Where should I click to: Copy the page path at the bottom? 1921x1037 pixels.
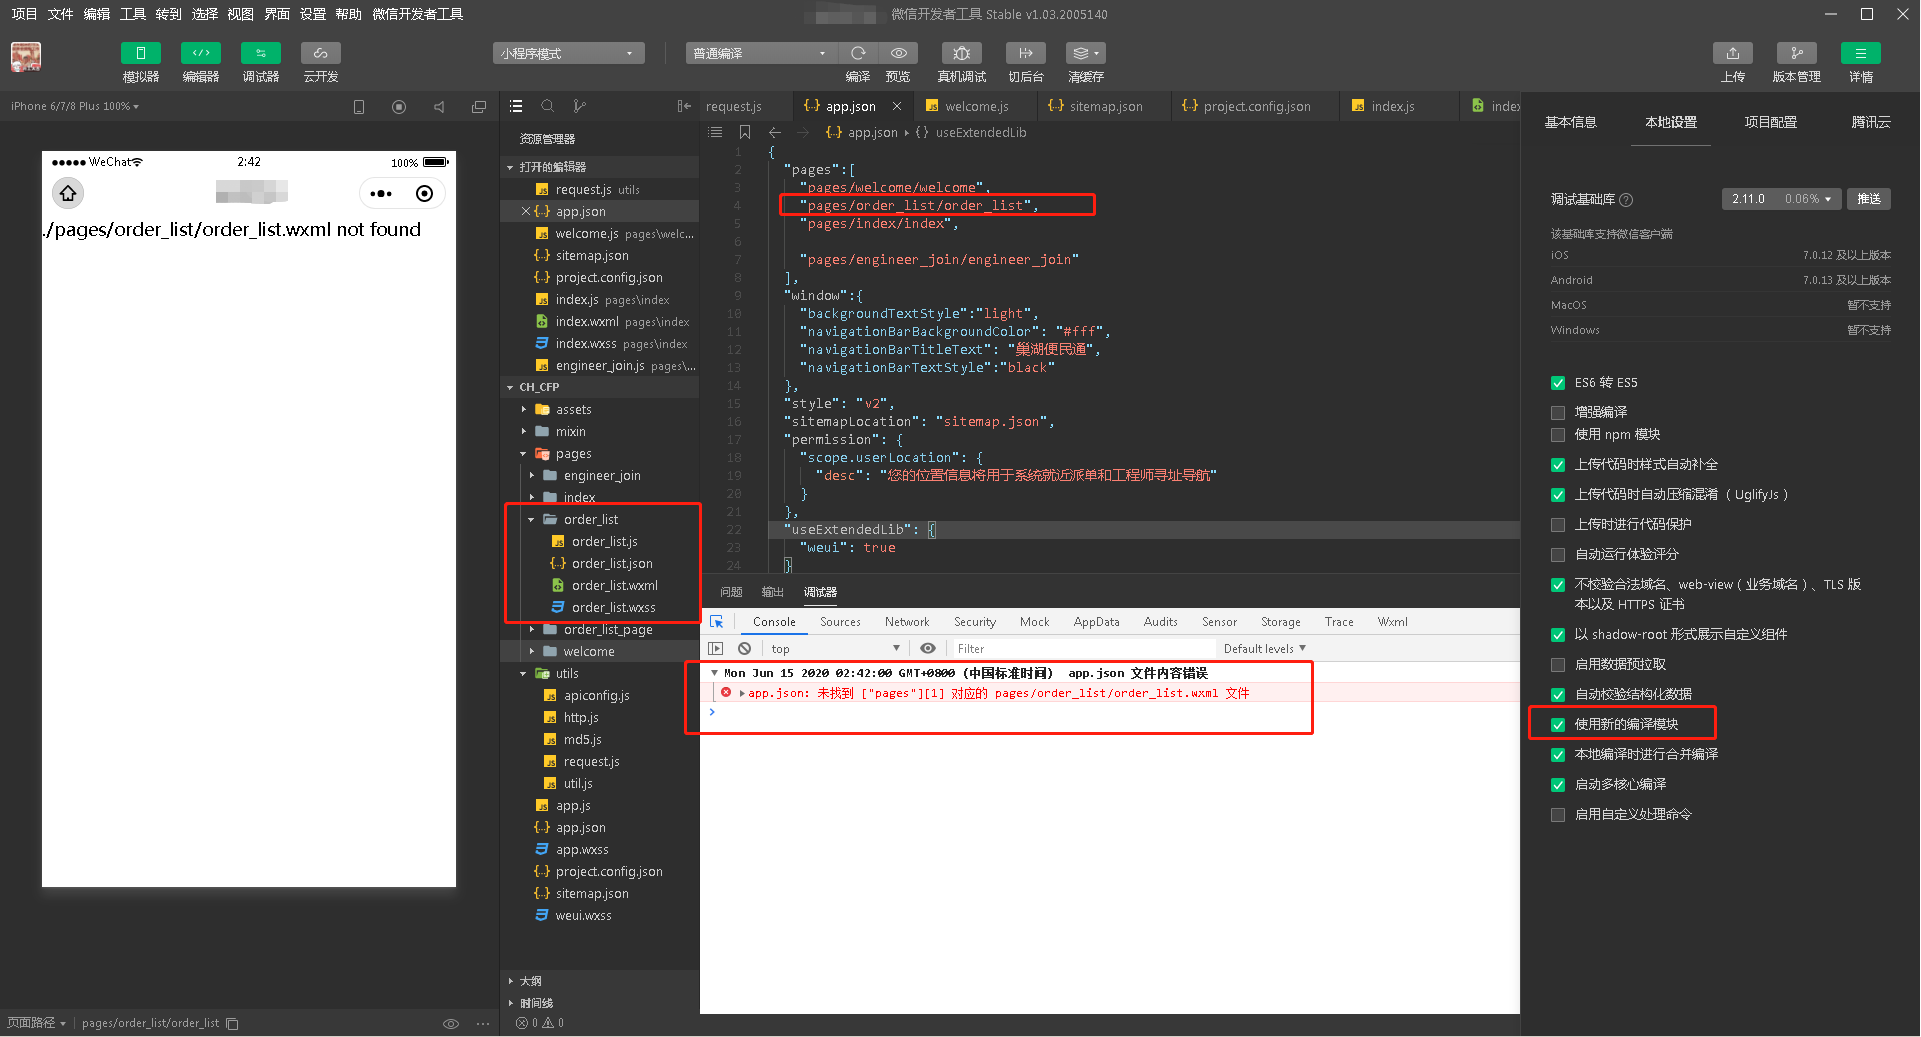[232, 1023]
